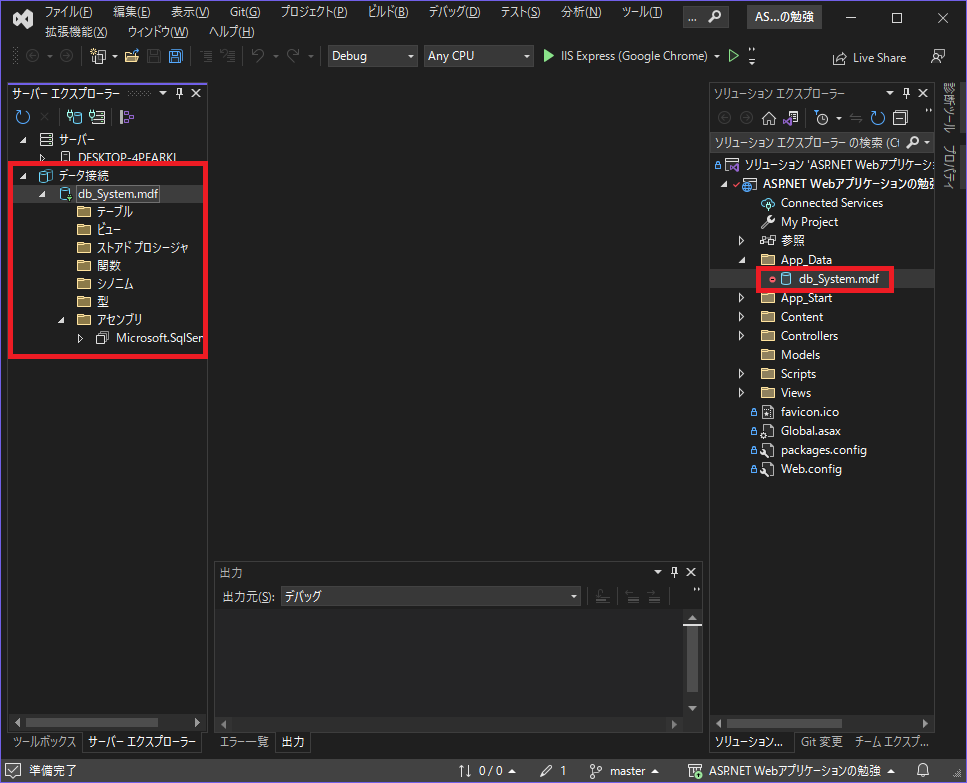Click the Open File folder icon in toolbar

tap(131, 56)
